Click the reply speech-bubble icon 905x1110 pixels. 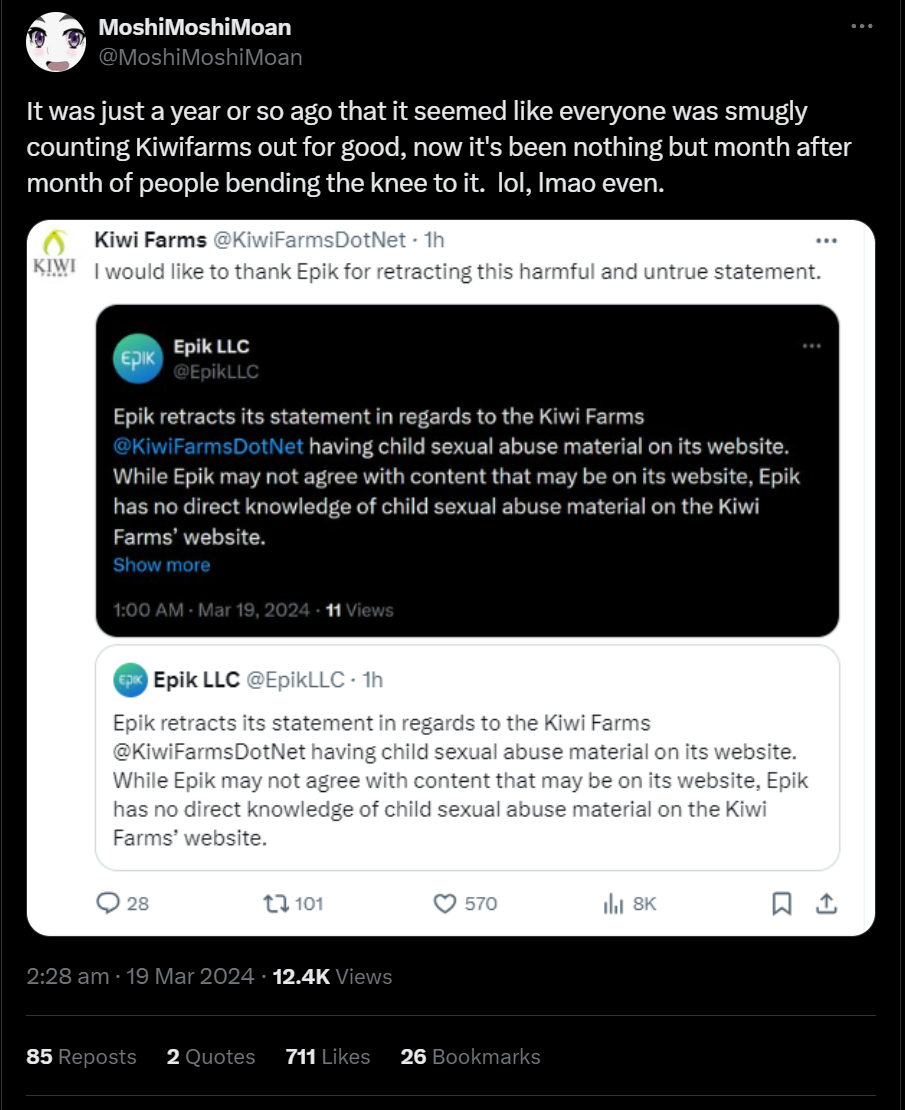pos(108,903)
